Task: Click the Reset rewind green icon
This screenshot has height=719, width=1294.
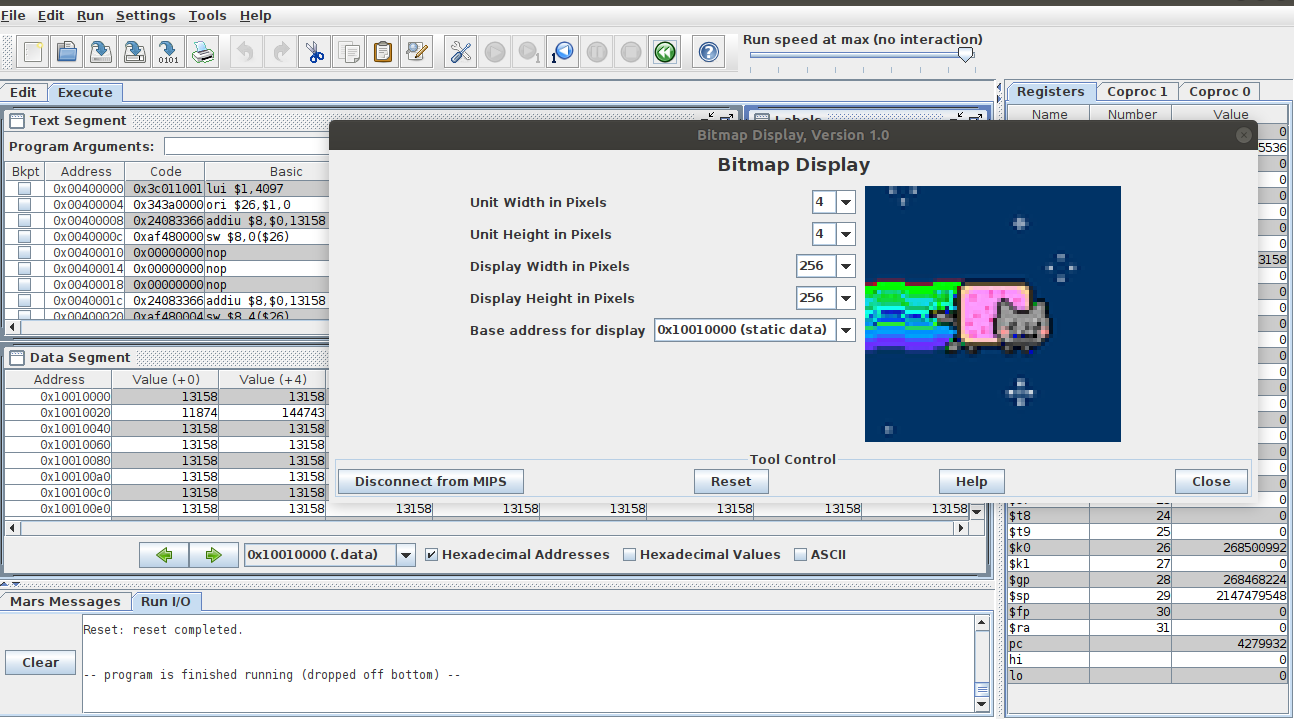Action: pos(665,52)
